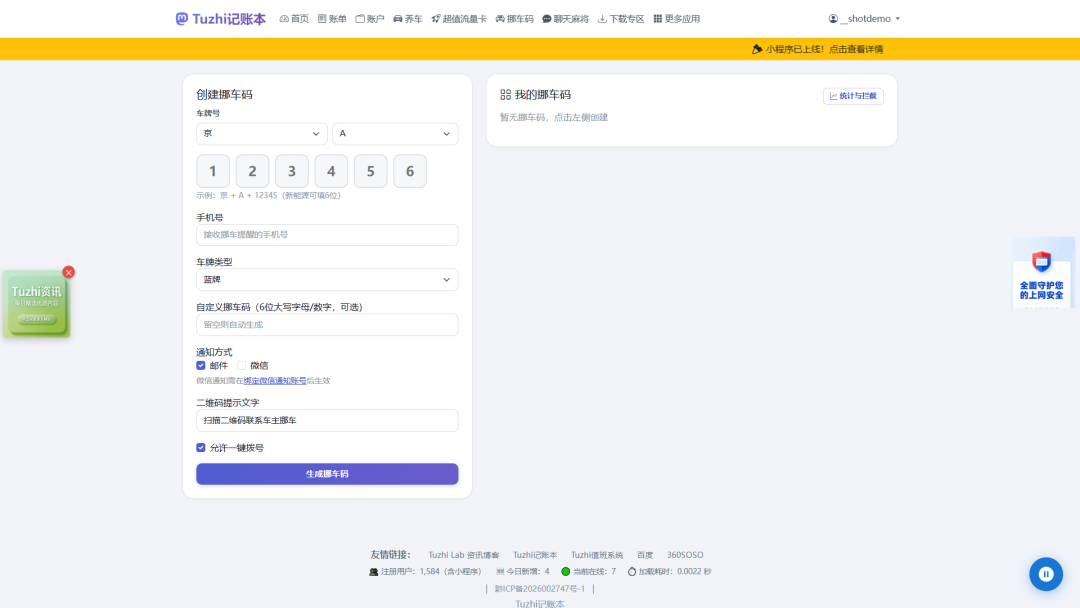The image size is (1080, 608).
Task: Focus the 手机号 phone number field
Action: (x=327, y=235)
